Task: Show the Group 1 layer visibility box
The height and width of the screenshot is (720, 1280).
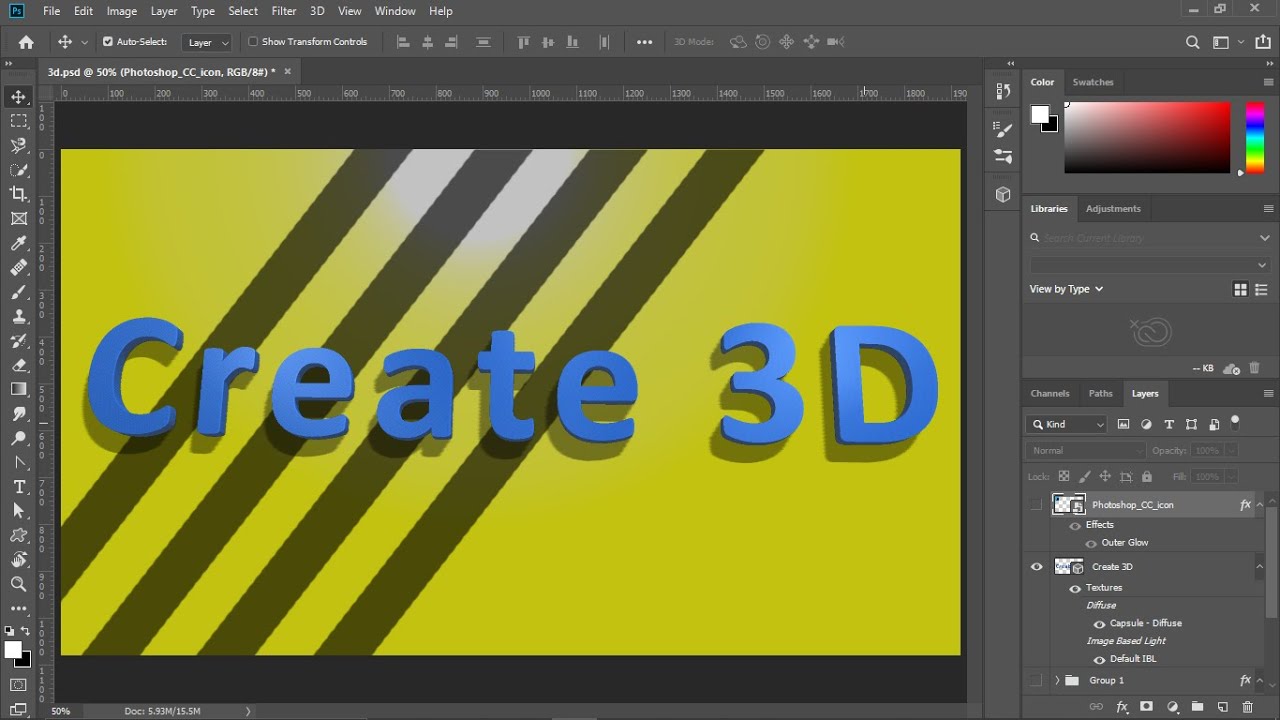Action: (1036, 680)
